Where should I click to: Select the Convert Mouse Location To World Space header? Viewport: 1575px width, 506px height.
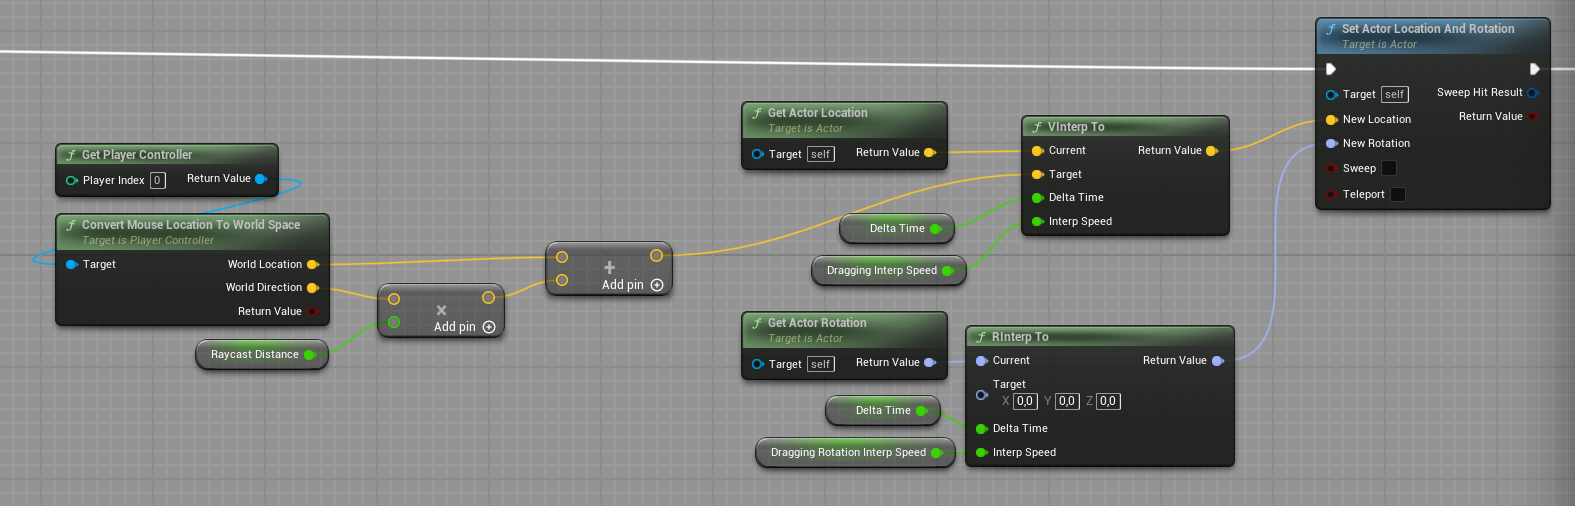(190, 225)
